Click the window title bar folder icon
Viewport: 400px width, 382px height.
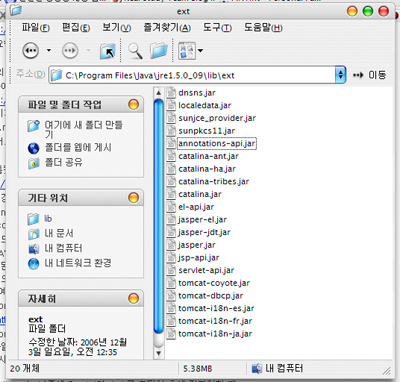(16, 11)
